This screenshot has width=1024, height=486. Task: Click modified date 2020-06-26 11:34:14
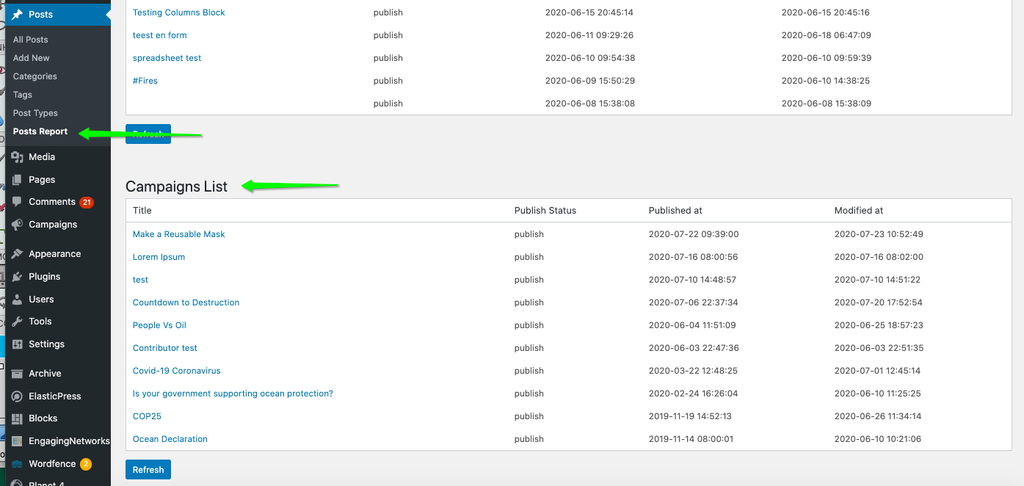point(878,416)
